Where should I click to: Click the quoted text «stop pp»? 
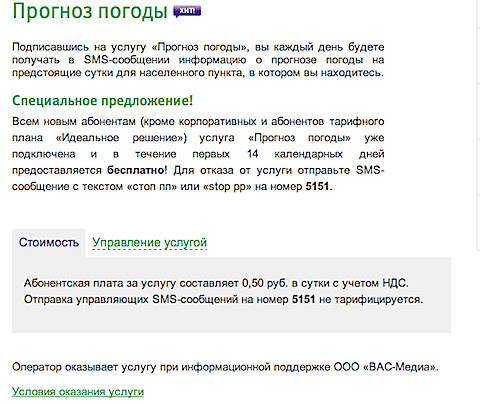(227, 186)
